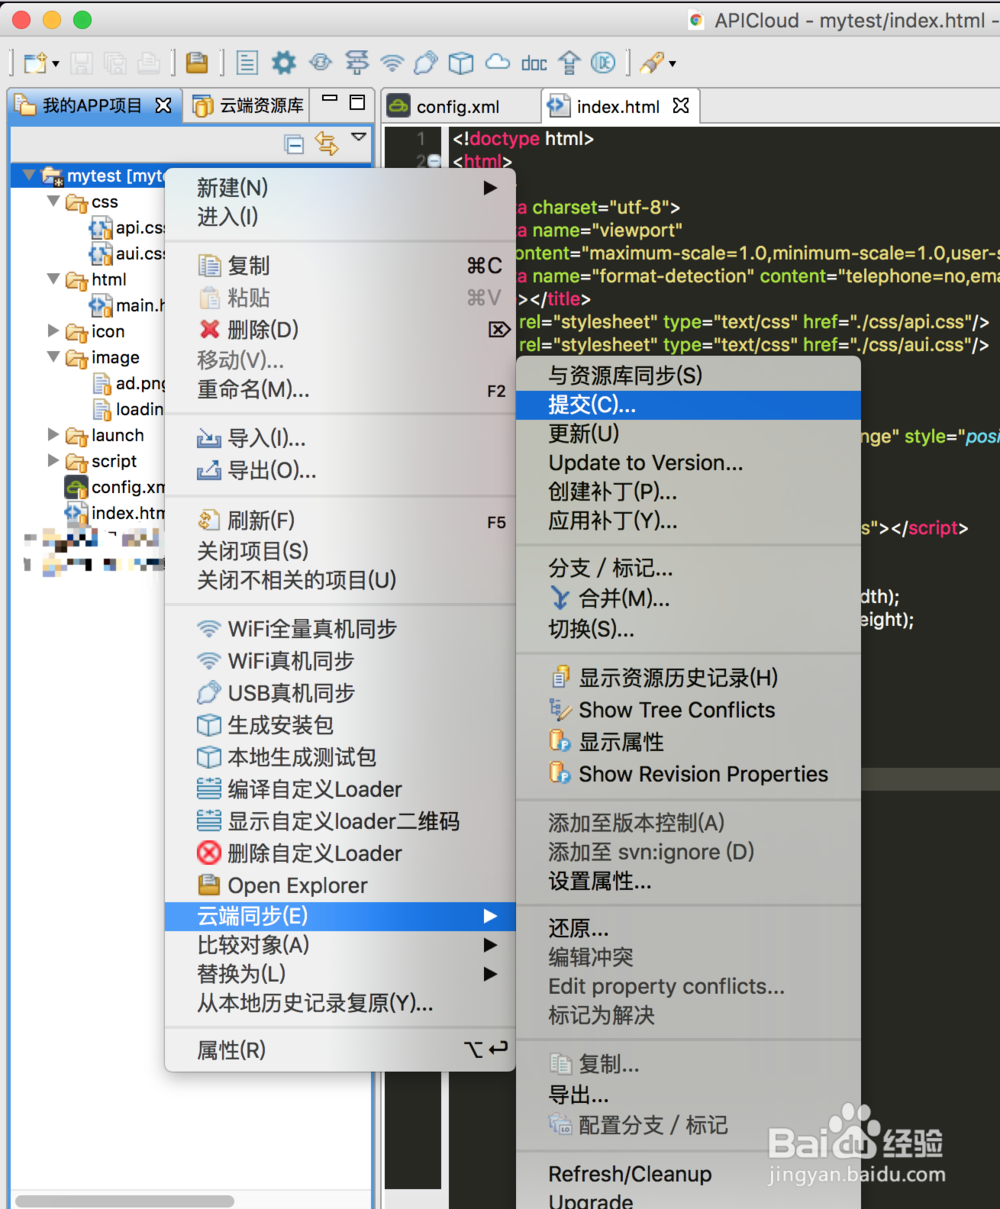The width and height of the screenshot is (1000, 1209).
Task: Choose 还原... in the submenu
Action: pyautogui.click(x=688, y=929)
